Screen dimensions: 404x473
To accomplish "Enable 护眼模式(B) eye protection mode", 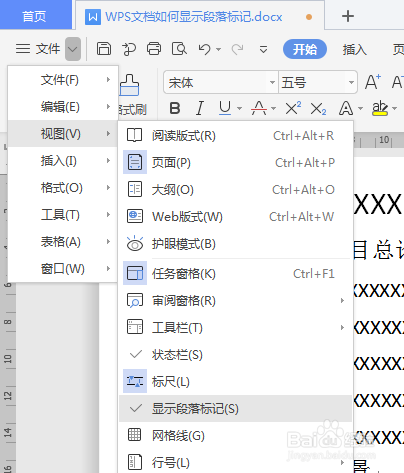I will coord(235,244).
